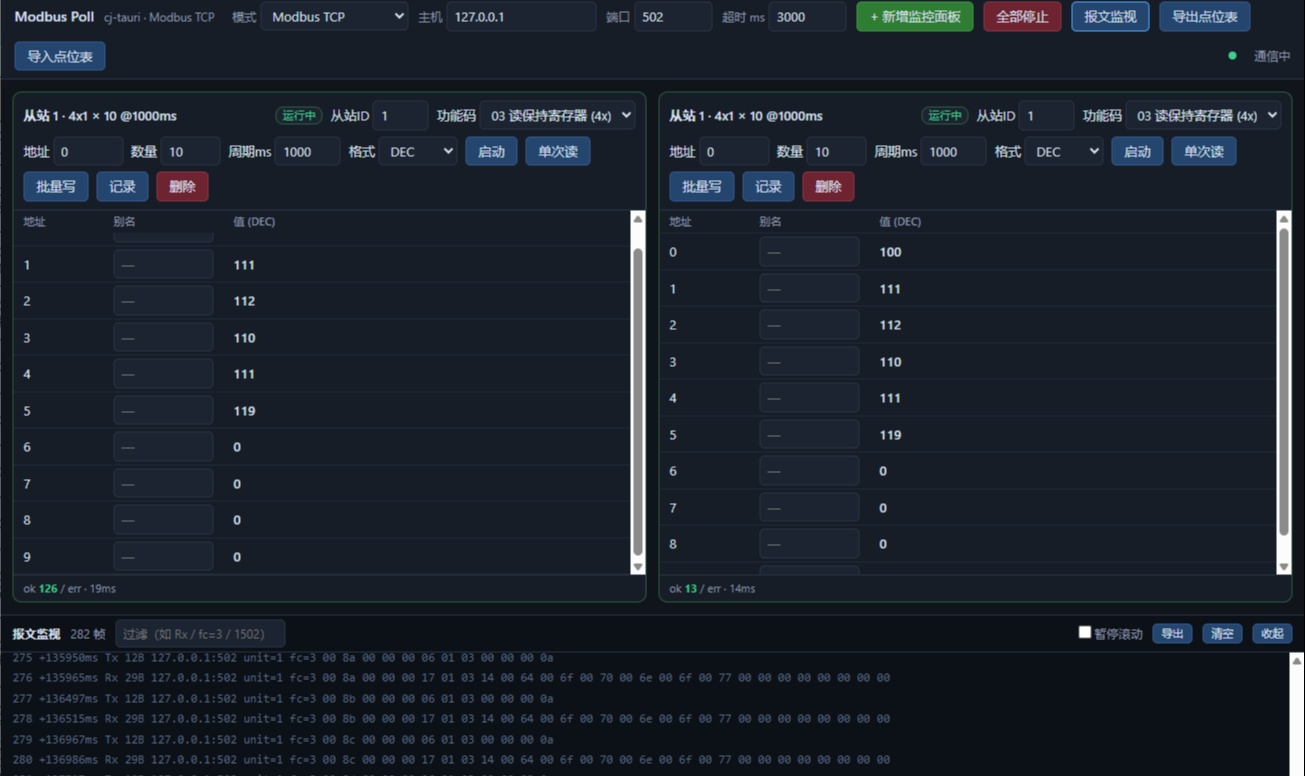The height and width of the screenshot is (776, 1305).
Task: Clear messages with 清空 button
Action: (x=1222, y=634)
